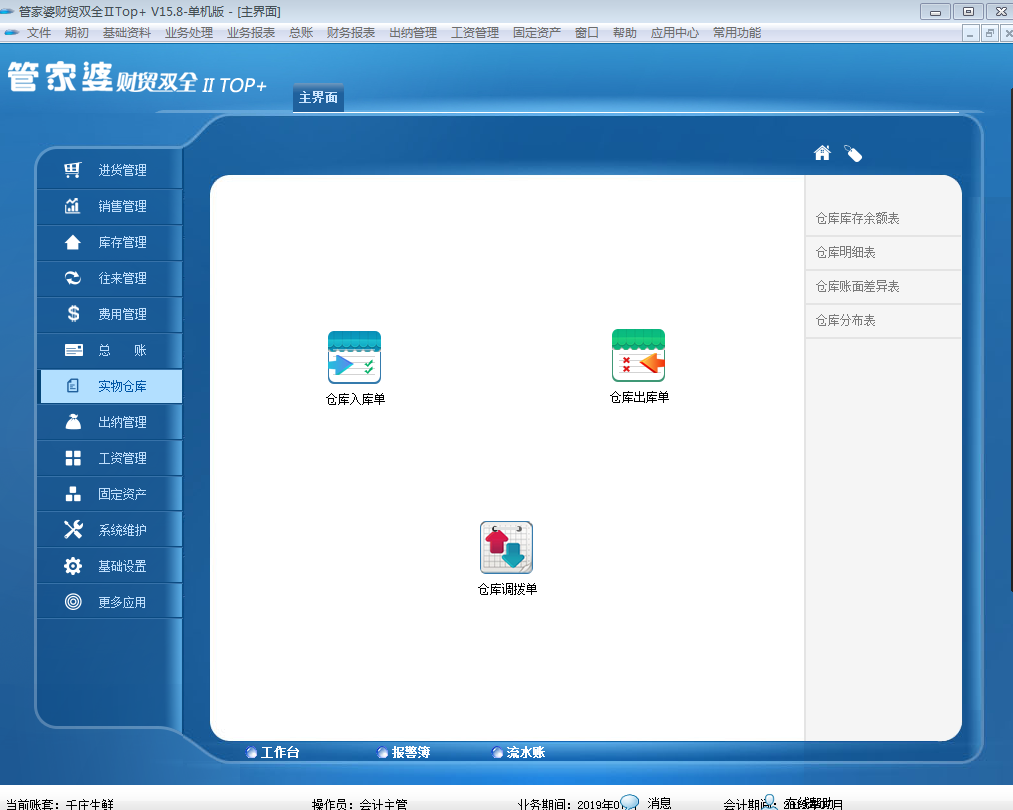The image size is (1013, 810).
Task: Click the 销售管理 chart icon
Action: (72, 206)
